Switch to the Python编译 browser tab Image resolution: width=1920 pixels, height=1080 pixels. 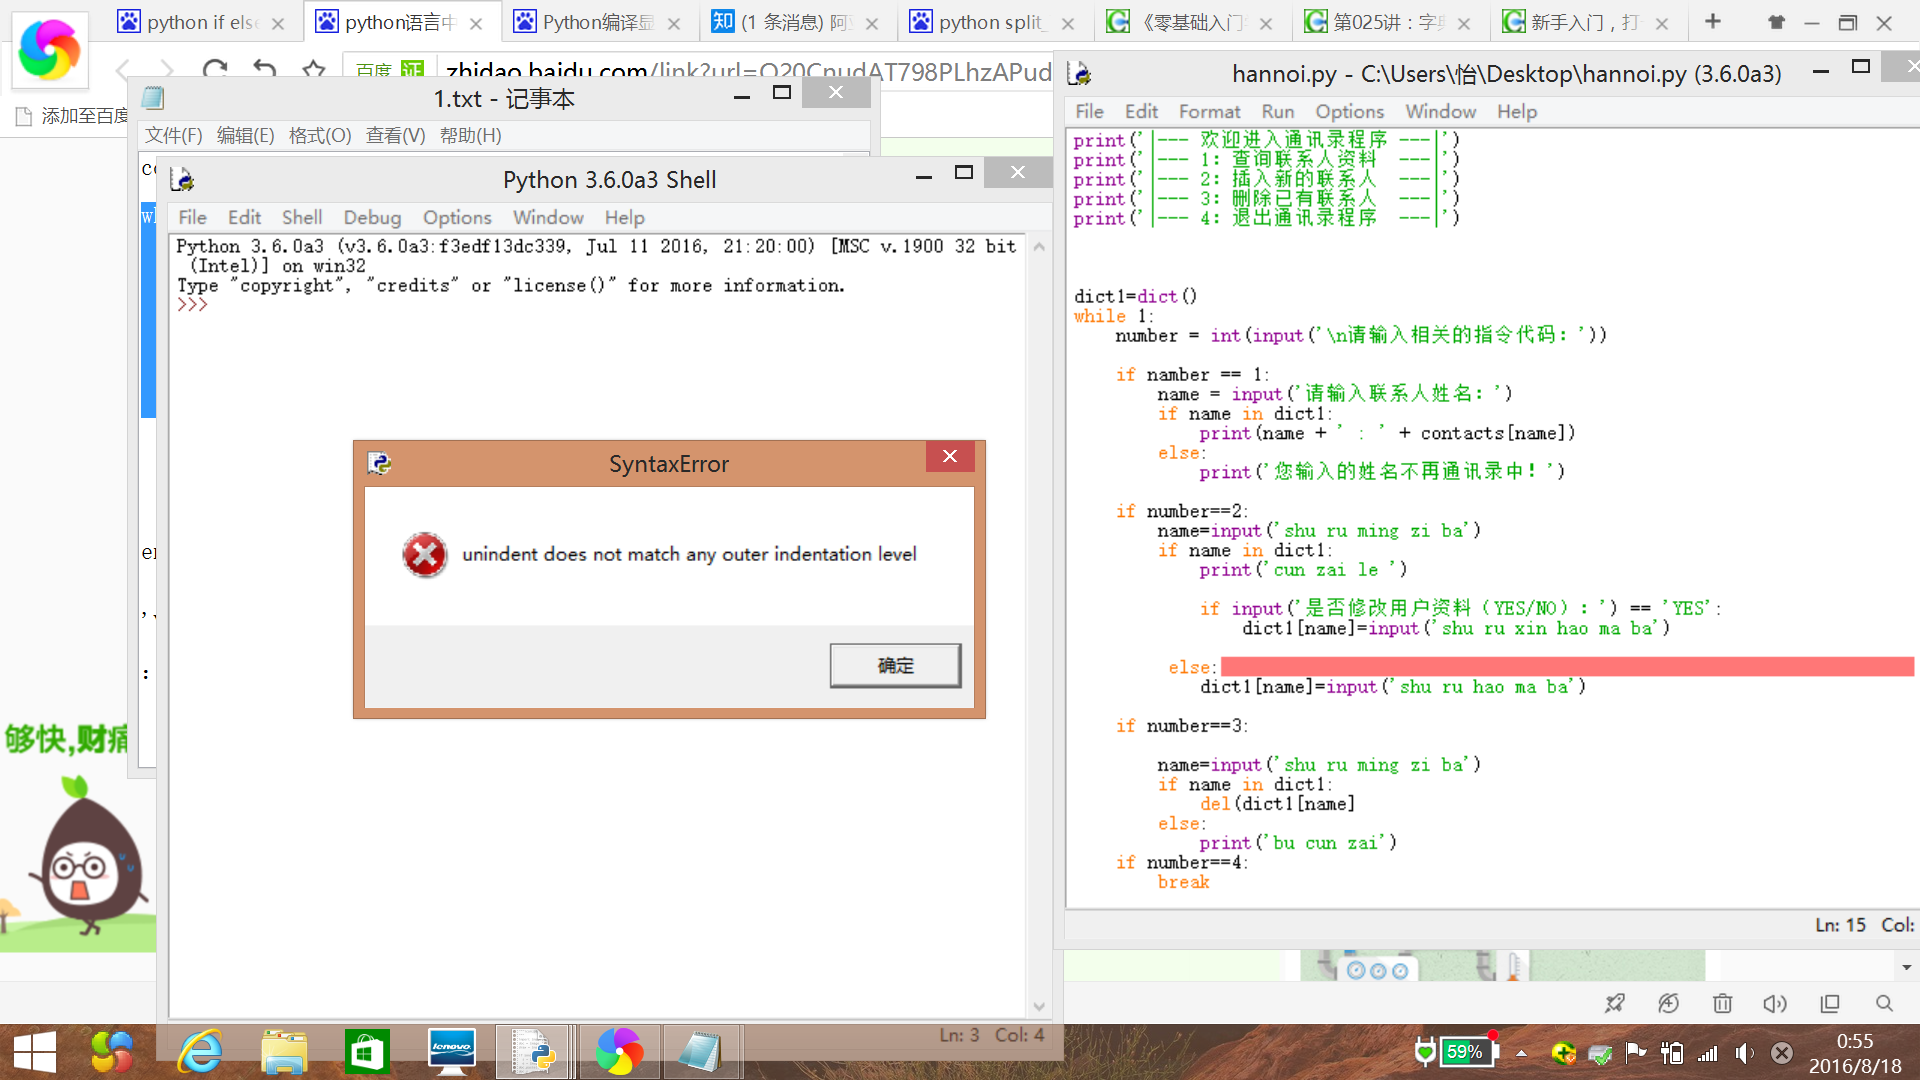(x=596, y=22)
